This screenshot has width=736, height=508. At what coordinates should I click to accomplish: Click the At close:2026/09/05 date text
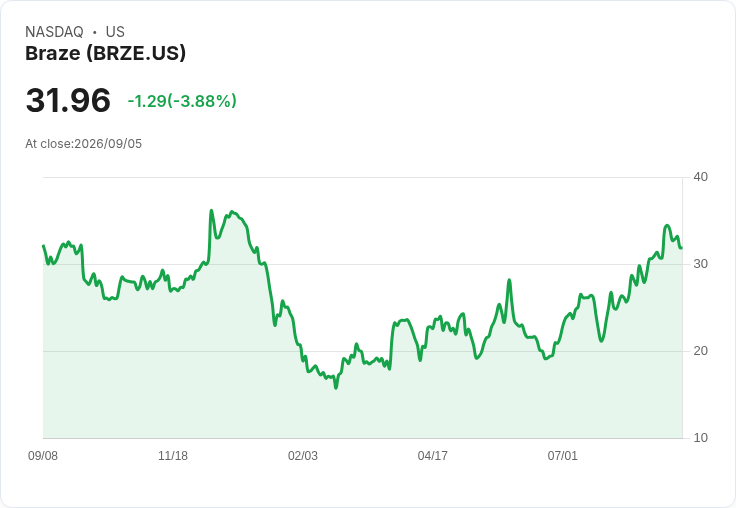click(x=84, y=144)
